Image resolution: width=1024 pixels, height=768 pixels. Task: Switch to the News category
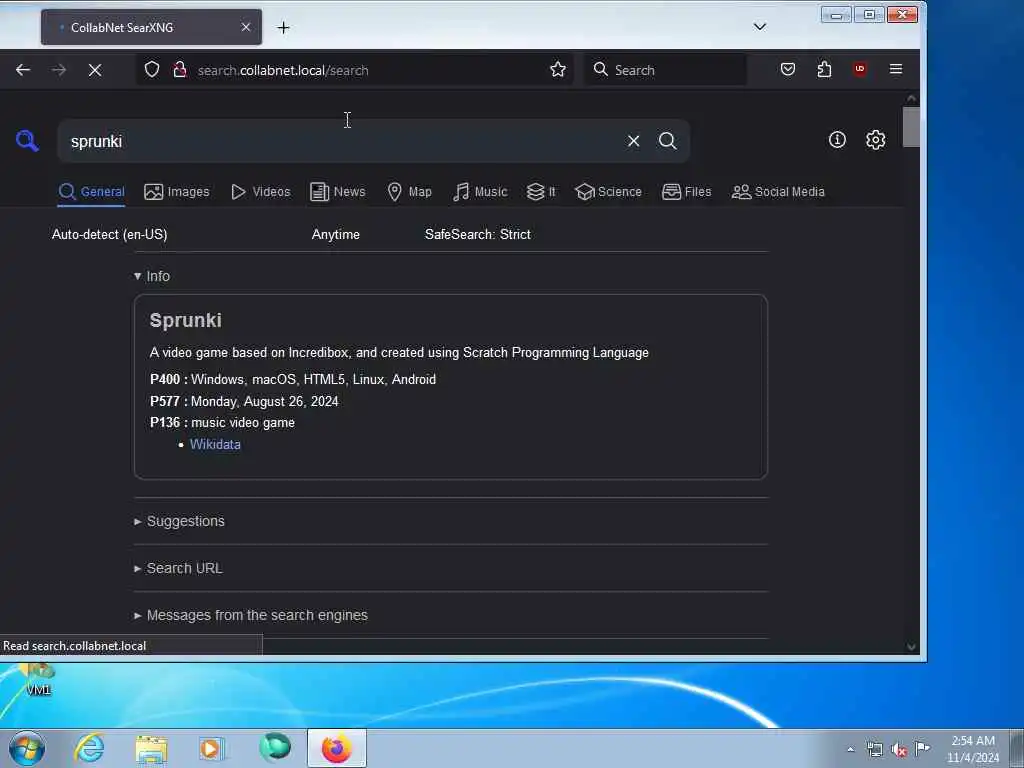[338, 192]
